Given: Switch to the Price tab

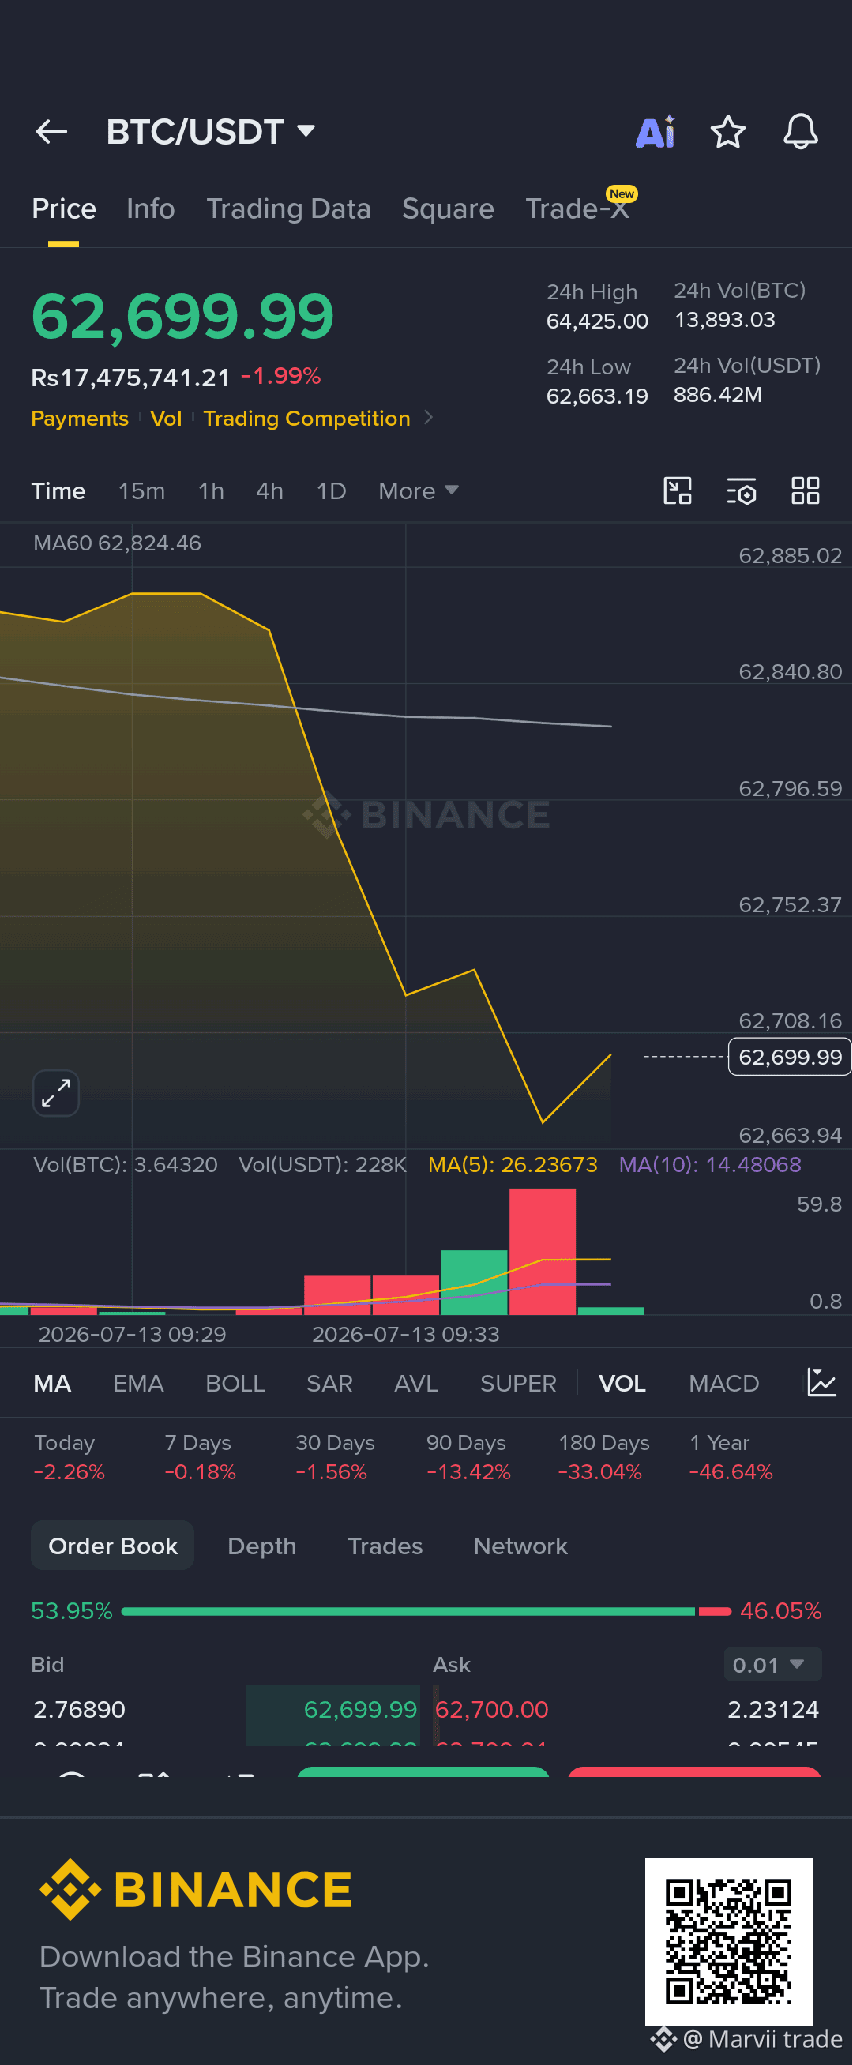Looking at the screenshot, I should coord(64,209).
